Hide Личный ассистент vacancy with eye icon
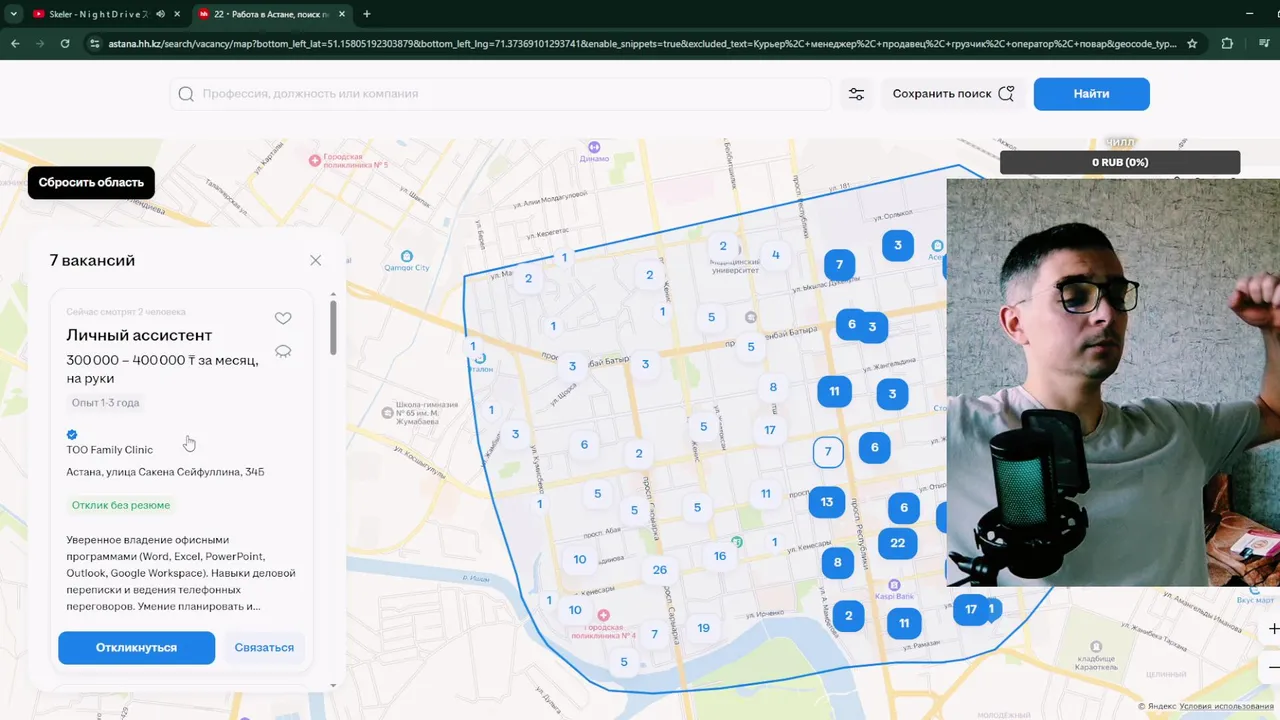The image size is (1280, 720). 283,351
